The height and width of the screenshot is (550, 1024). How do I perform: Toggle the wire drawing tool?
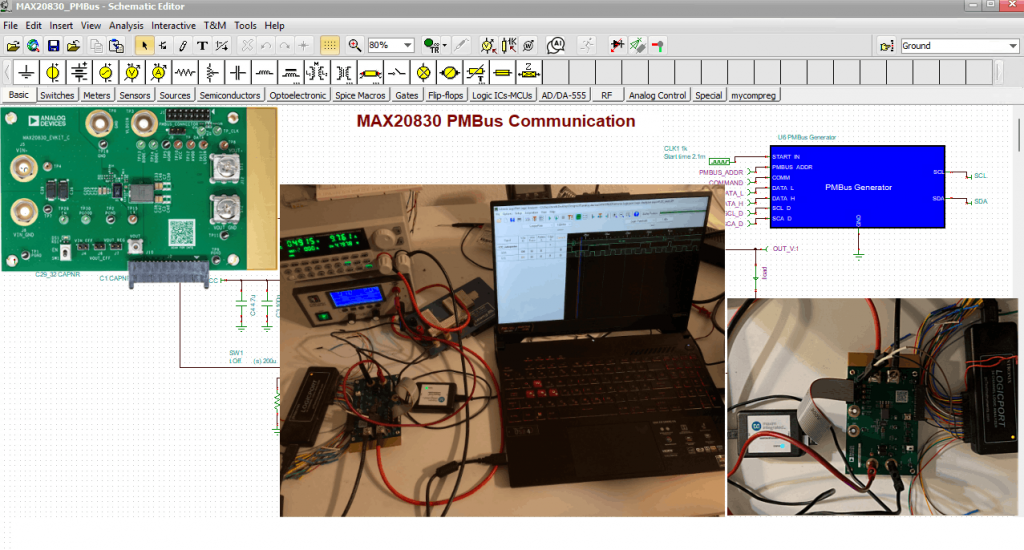pyautogui.click(x=182, y=46)
